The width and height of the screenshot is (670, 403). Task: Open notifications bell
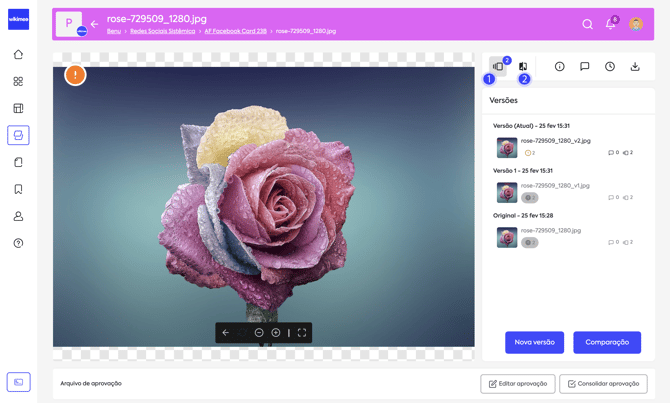[x=610, y=24]
